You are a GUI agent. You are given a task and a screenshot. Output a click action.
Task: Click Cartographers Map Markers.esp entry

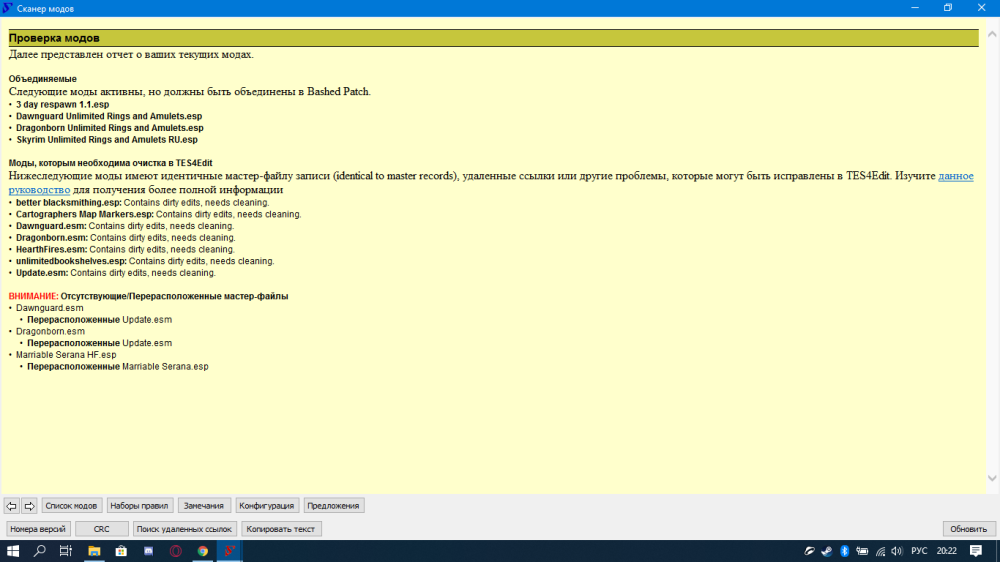point(159,214)
